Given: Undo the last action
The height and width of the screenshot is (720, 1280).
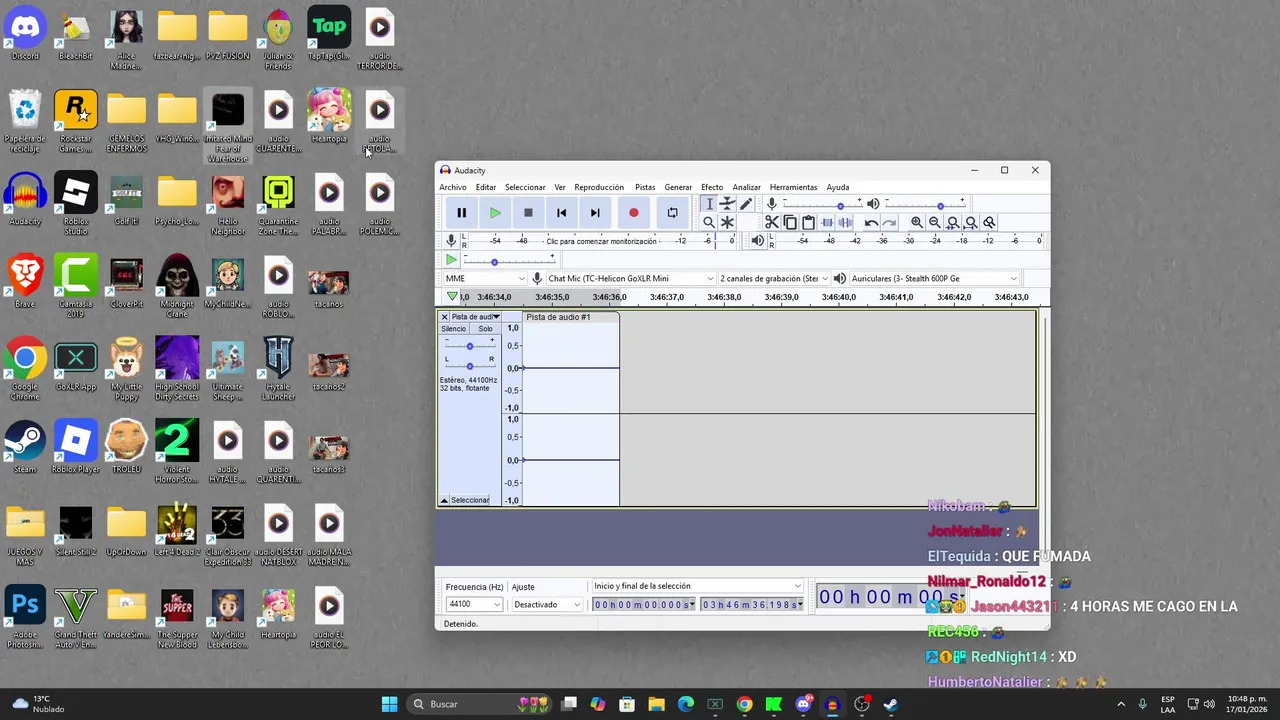Looking at the screenshot, I should (871, 222).
